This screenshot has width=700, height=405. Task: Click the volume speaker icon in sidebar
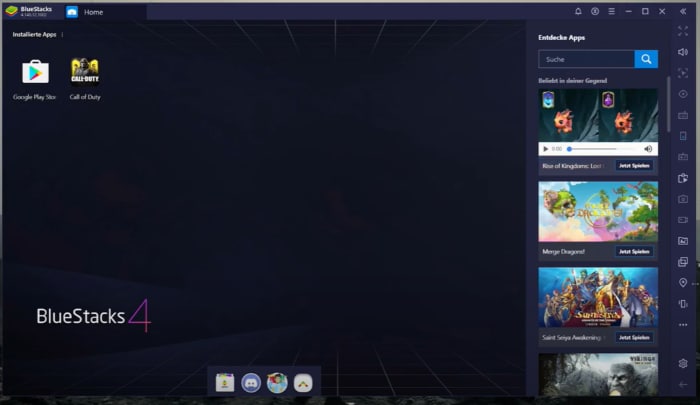[683, 52]
